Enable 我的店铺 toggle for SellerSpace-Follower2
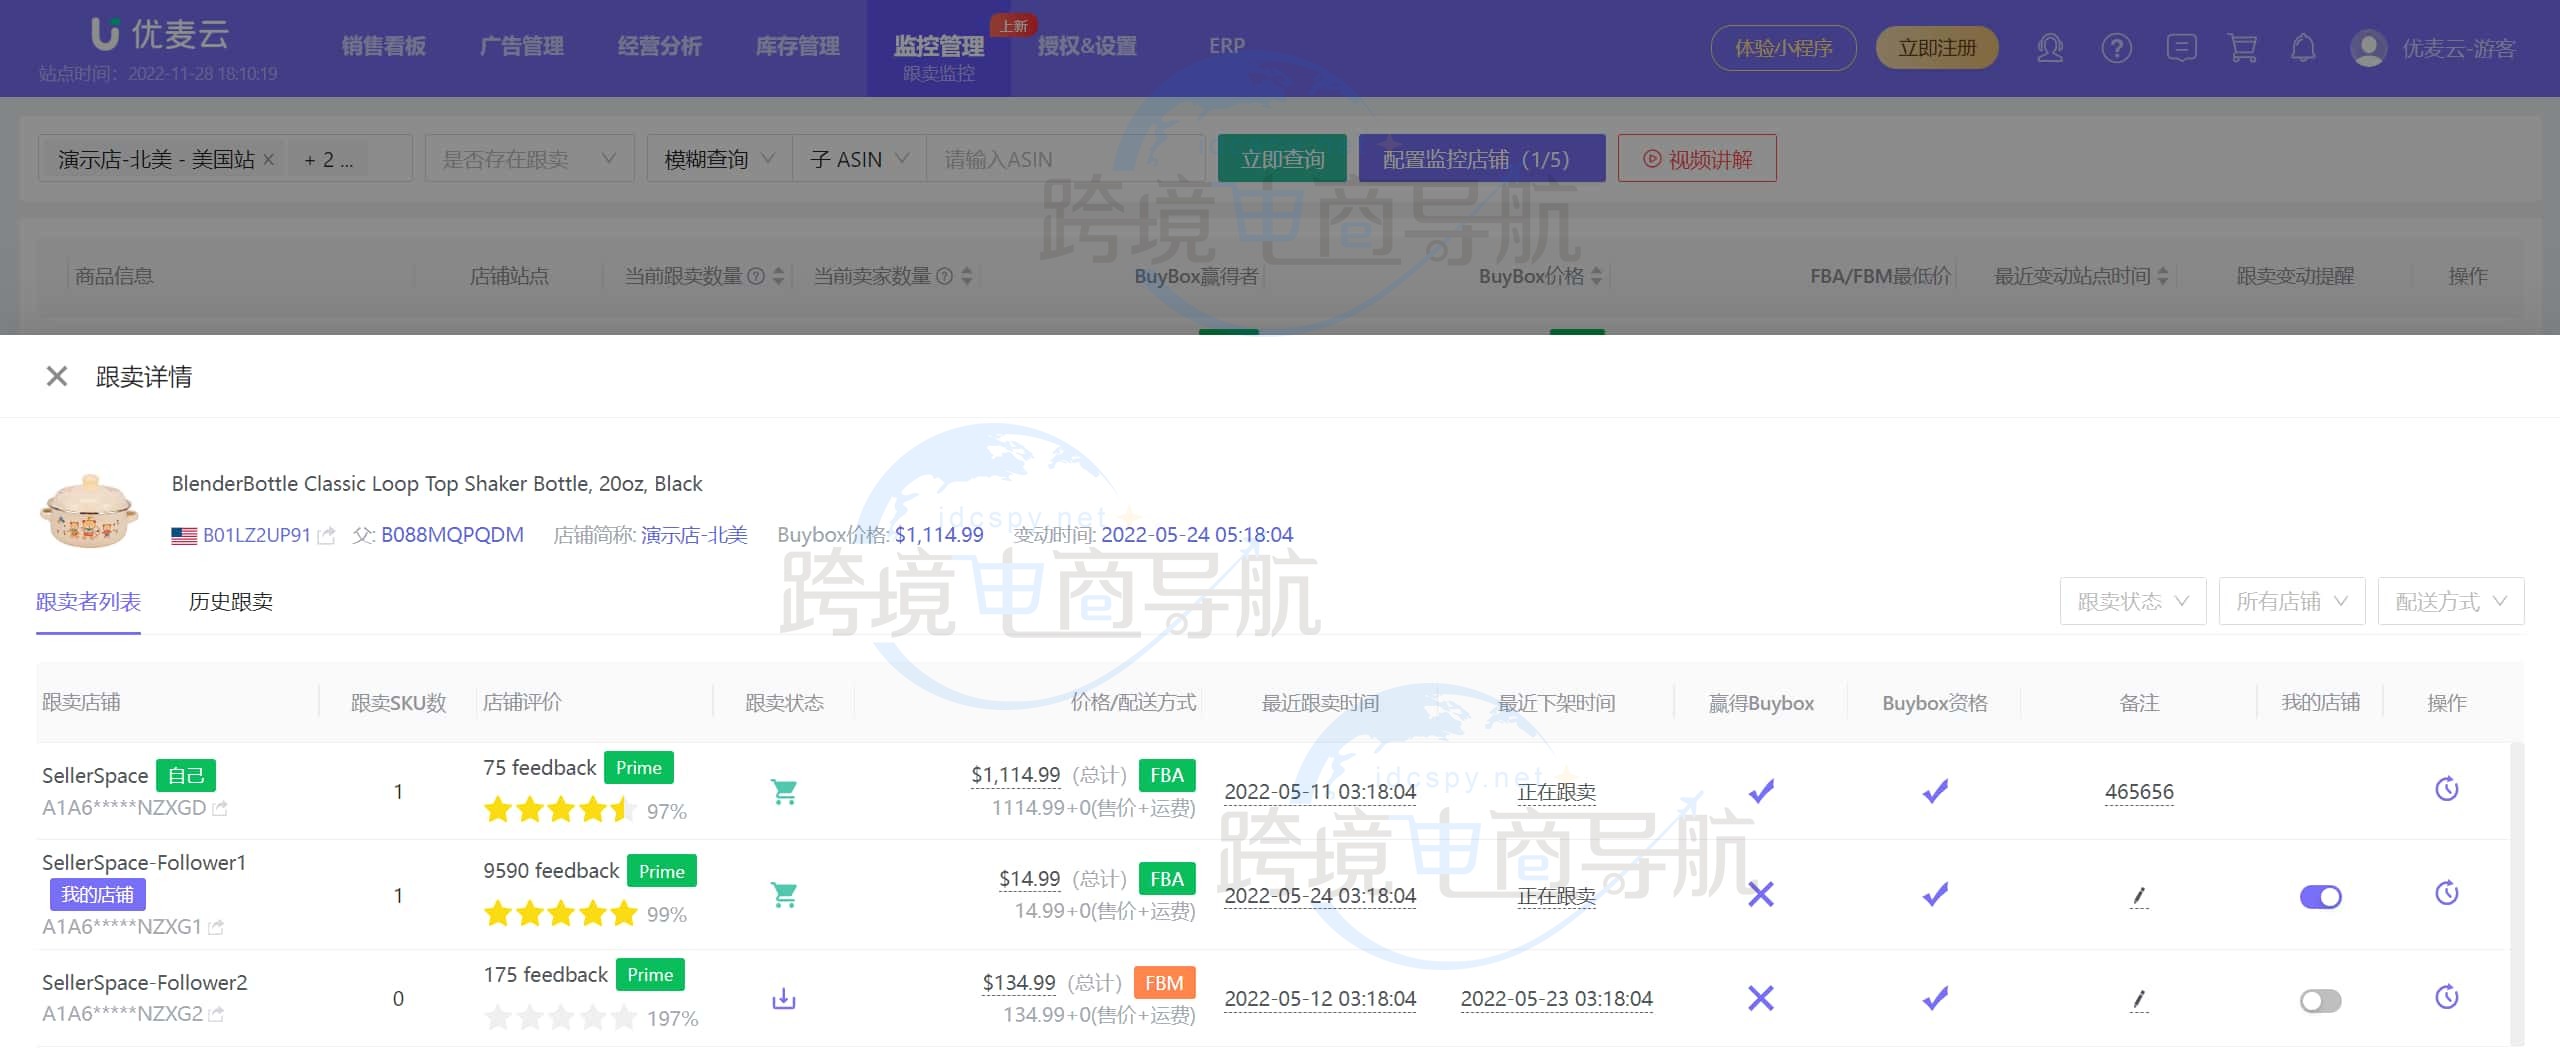2560x1060 pixels. click(x=2320, y=1000)
